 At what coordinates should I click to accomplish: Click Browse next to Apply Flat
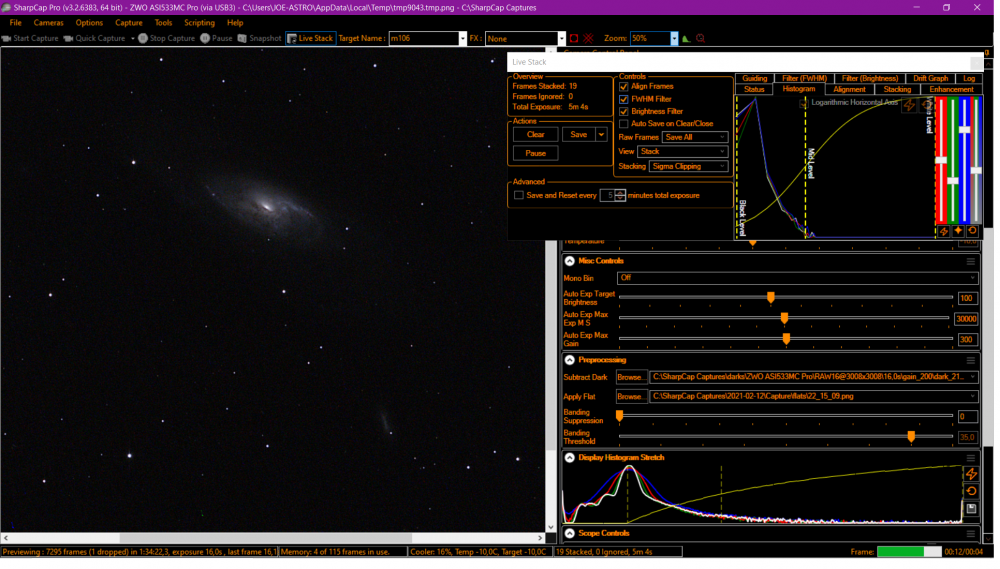[x=631, y=397]
